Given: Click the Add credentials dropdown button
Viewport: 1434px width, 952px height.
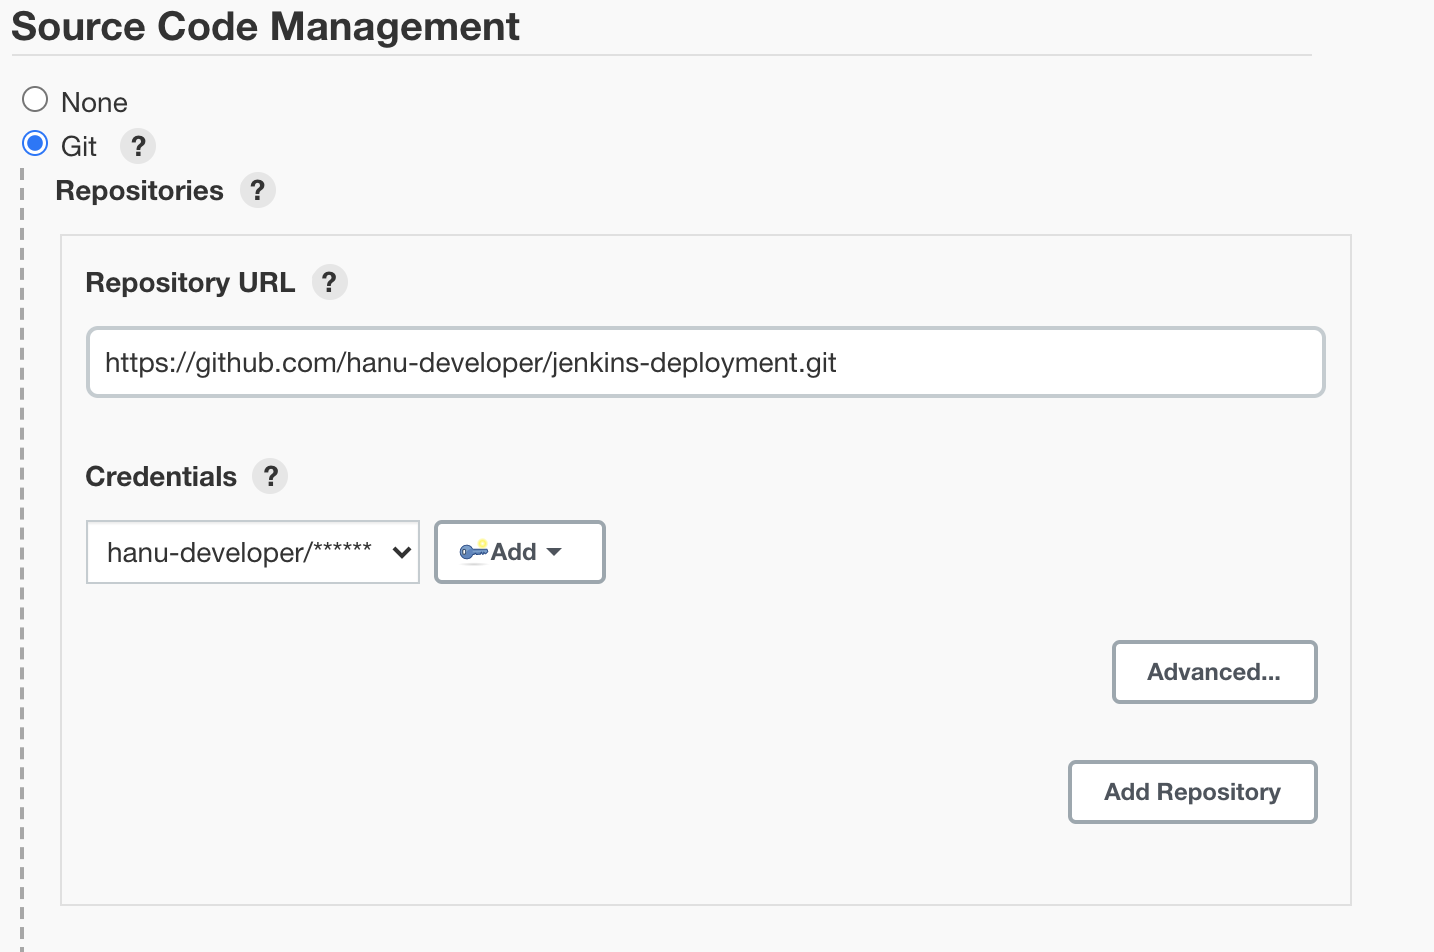Looking at the screenshot, I should (520, 552).
